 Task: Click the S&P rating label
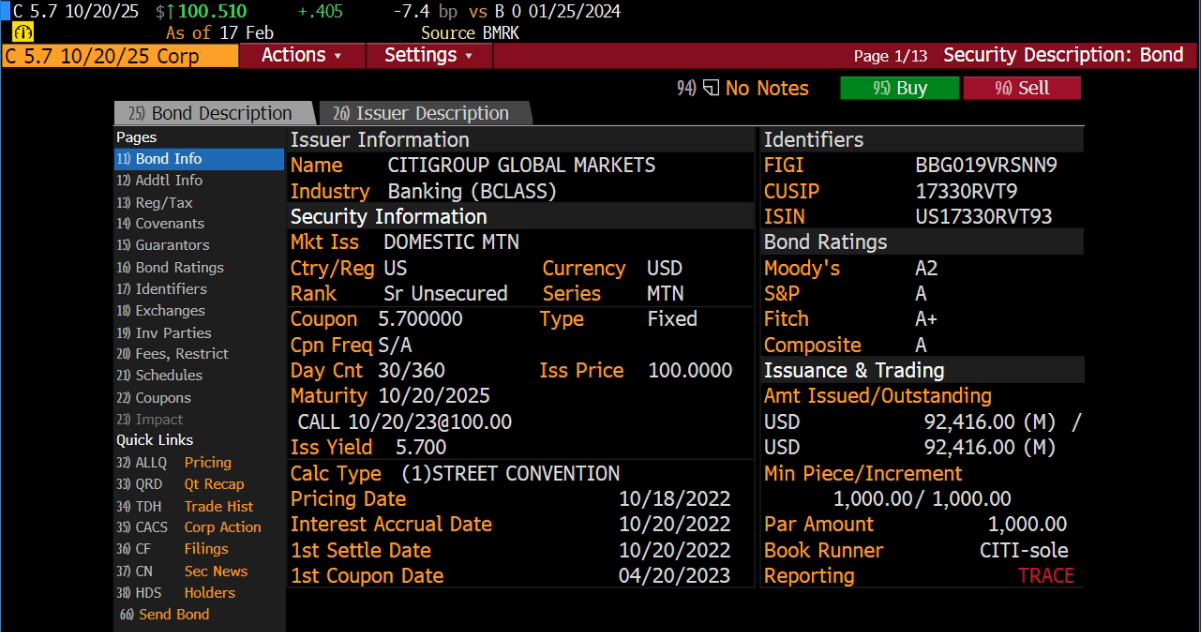(x=782, y=294)
